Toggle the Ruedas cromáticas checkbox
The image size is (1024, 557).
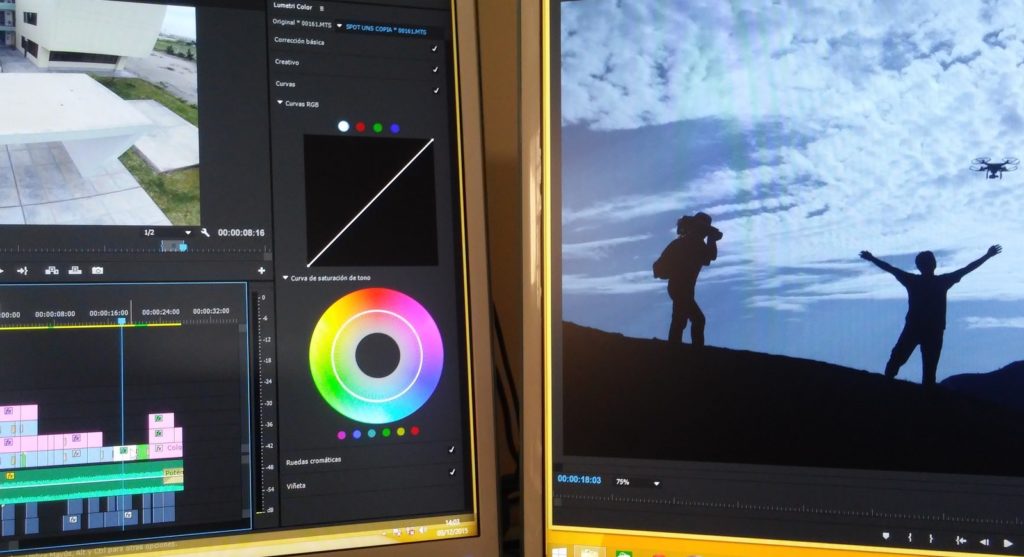[x=451, y=449]
